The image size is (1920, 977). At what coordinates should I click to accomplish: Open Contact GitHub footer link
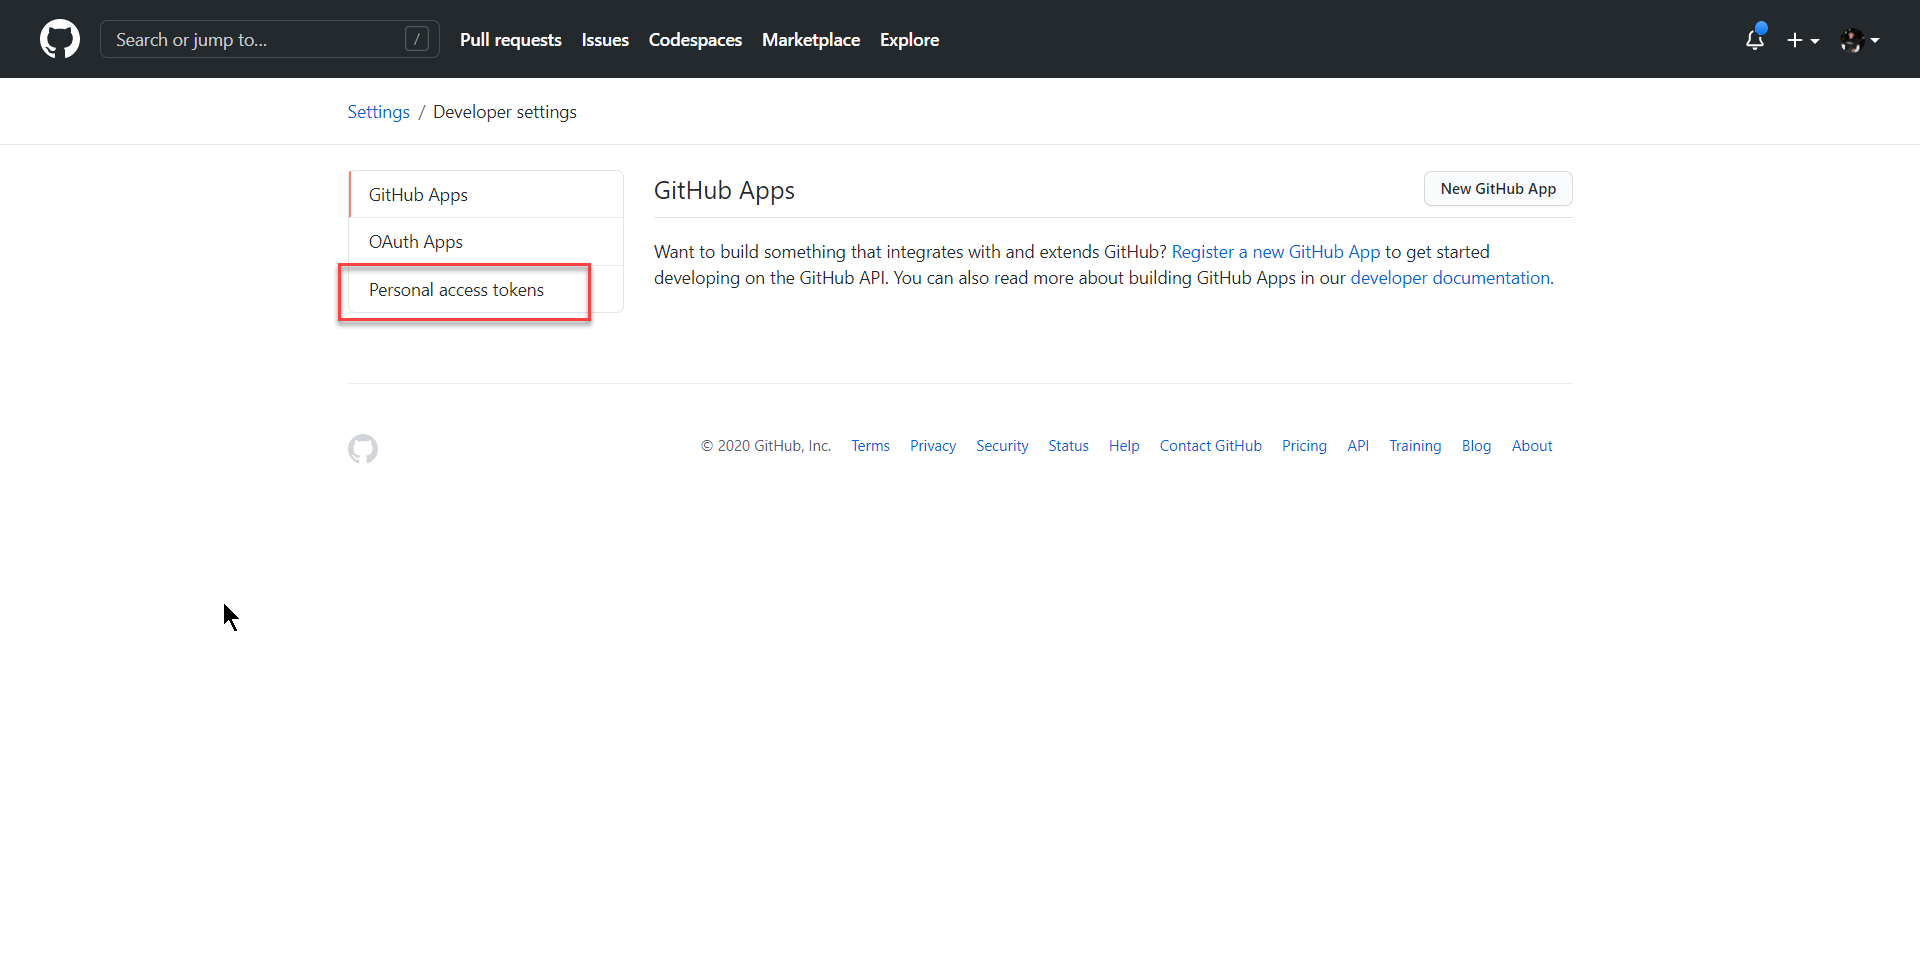(1210, 446)
